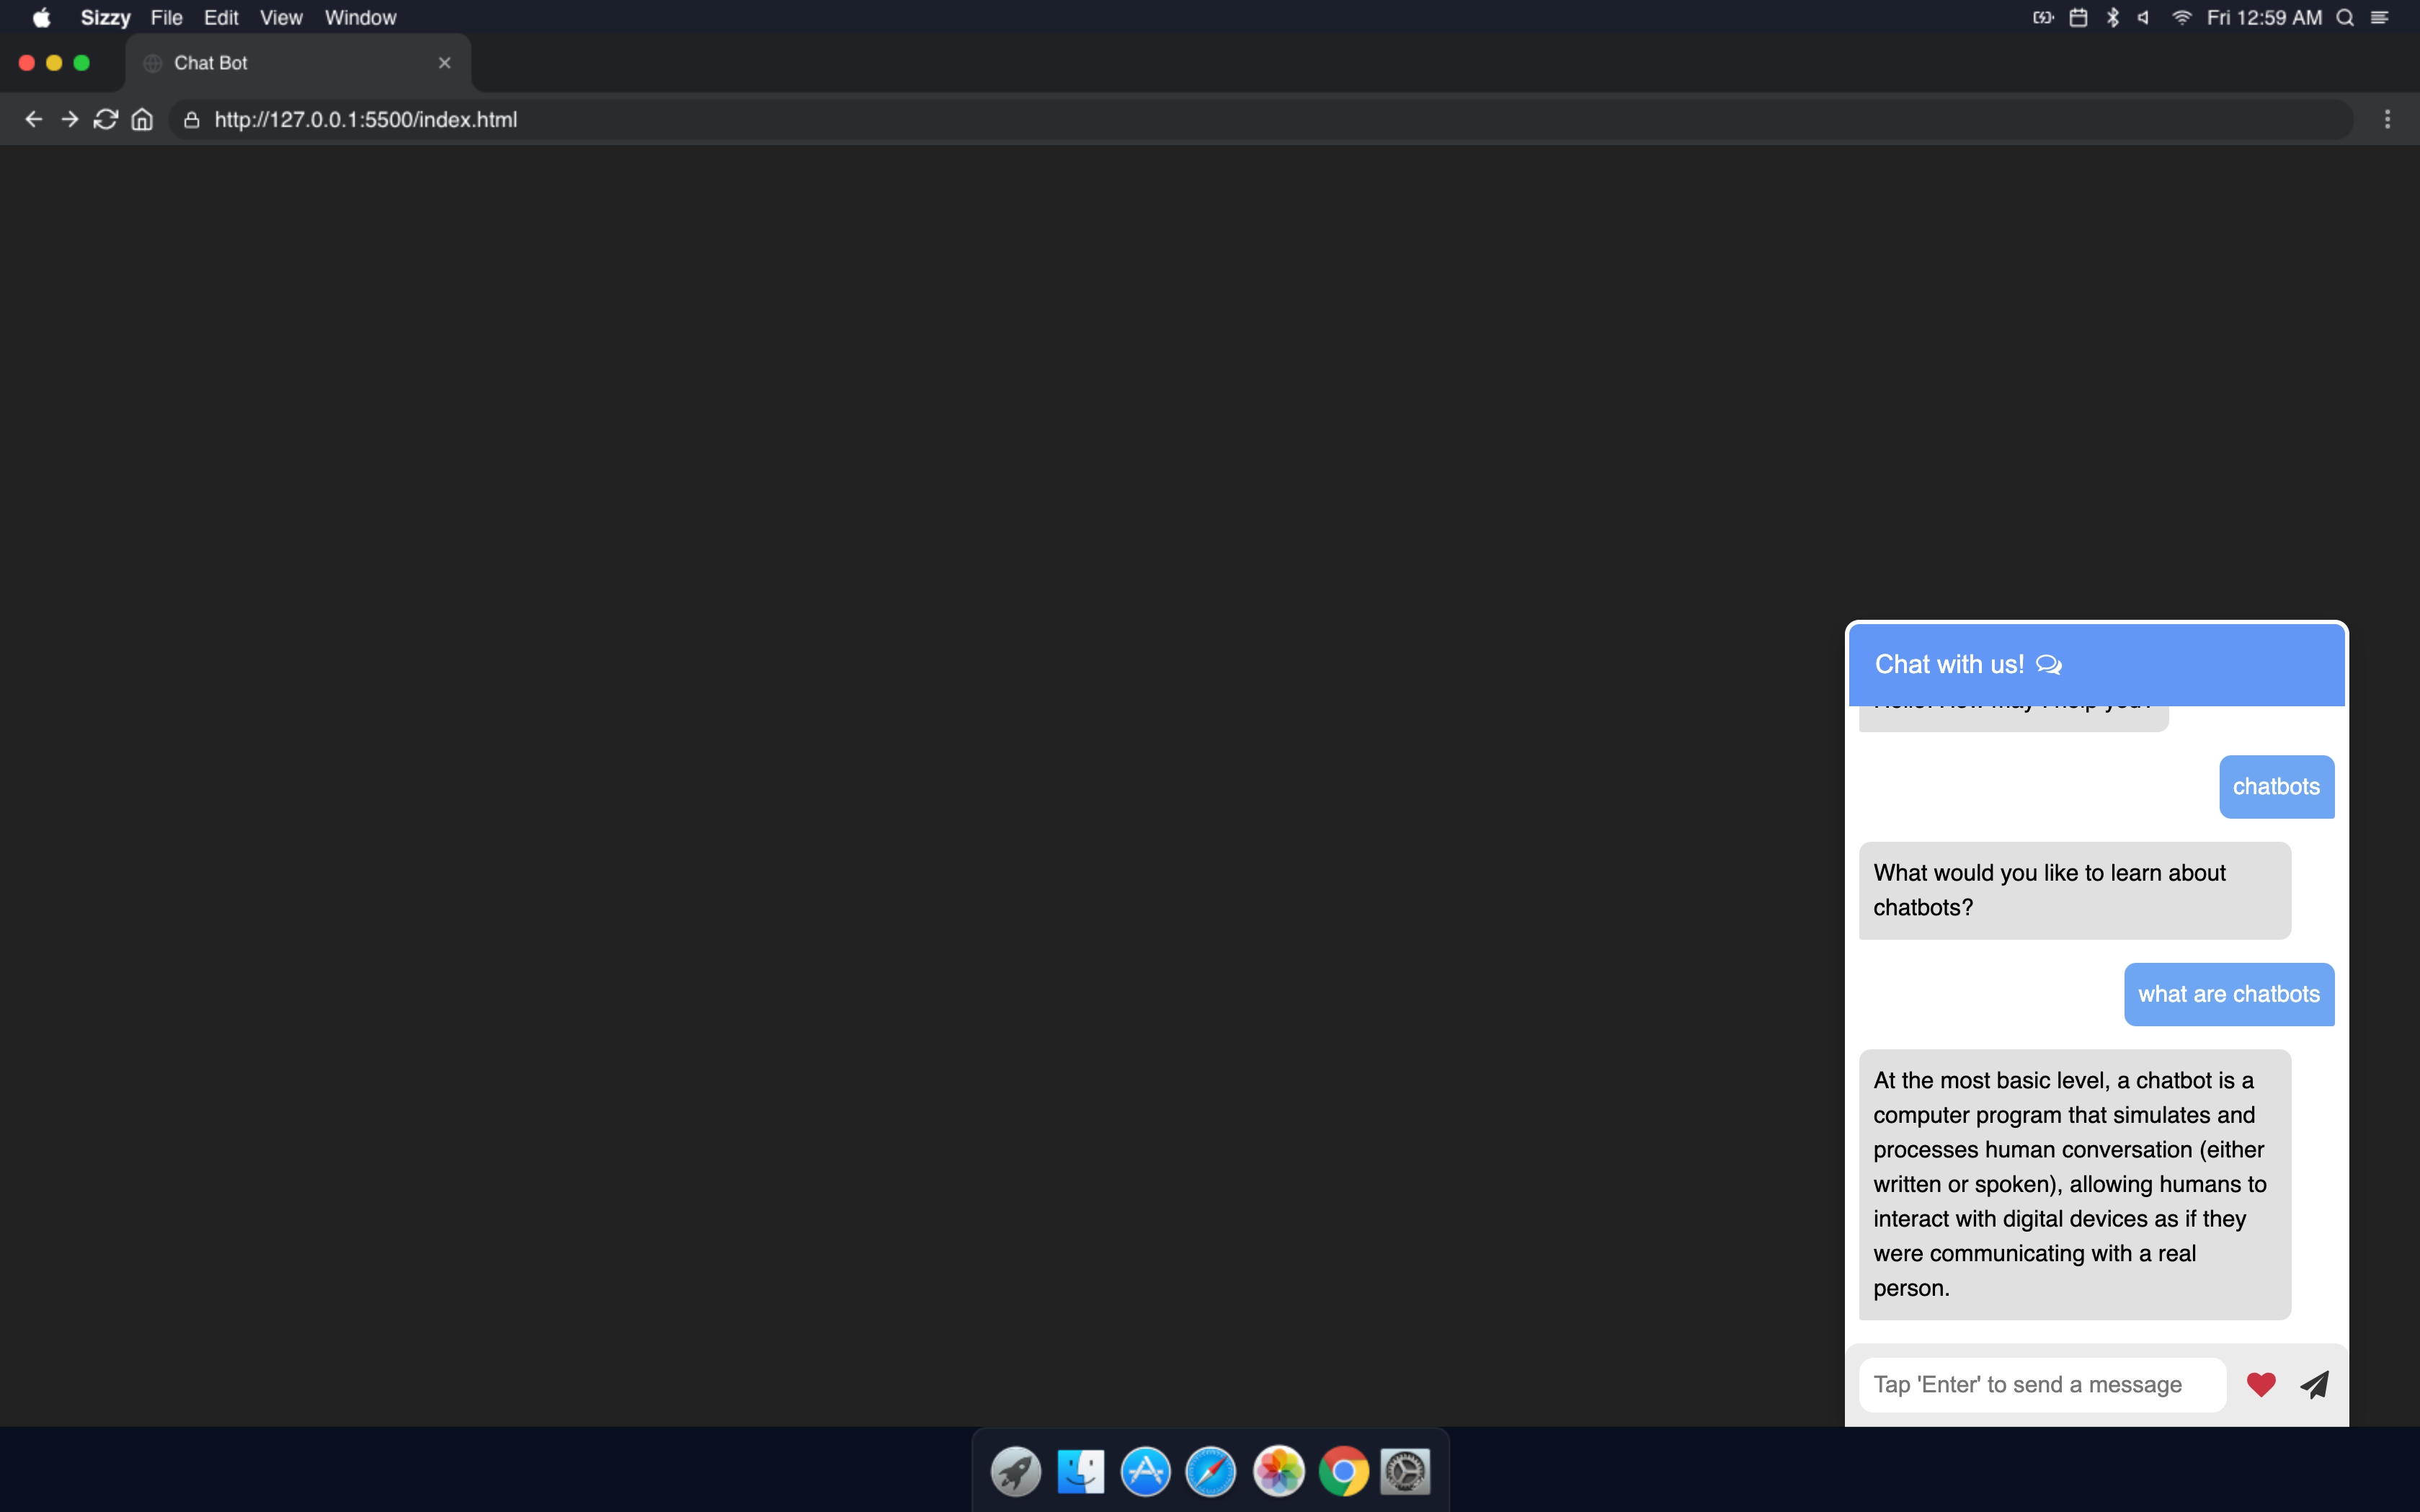2420x1512 pixels.
Task: Click the address bar URL
Action: point(365,119)
